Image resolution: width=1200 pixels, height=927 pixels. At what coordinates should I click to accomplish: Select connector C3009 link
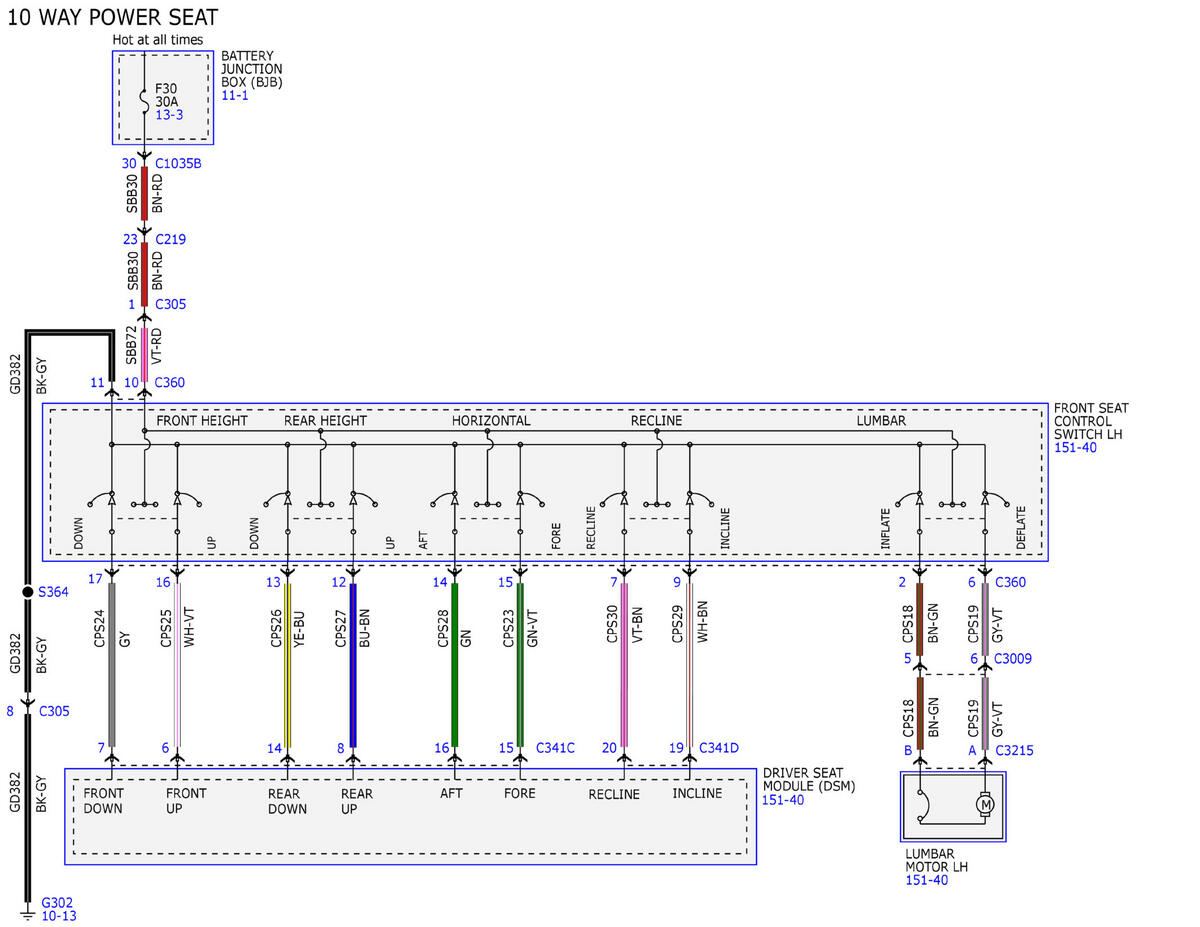1014,658
